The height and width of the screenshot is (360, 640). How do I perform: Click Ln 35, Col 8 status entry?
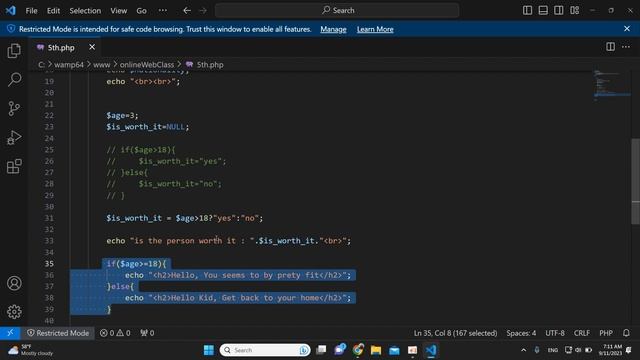(x=456, y=333)
